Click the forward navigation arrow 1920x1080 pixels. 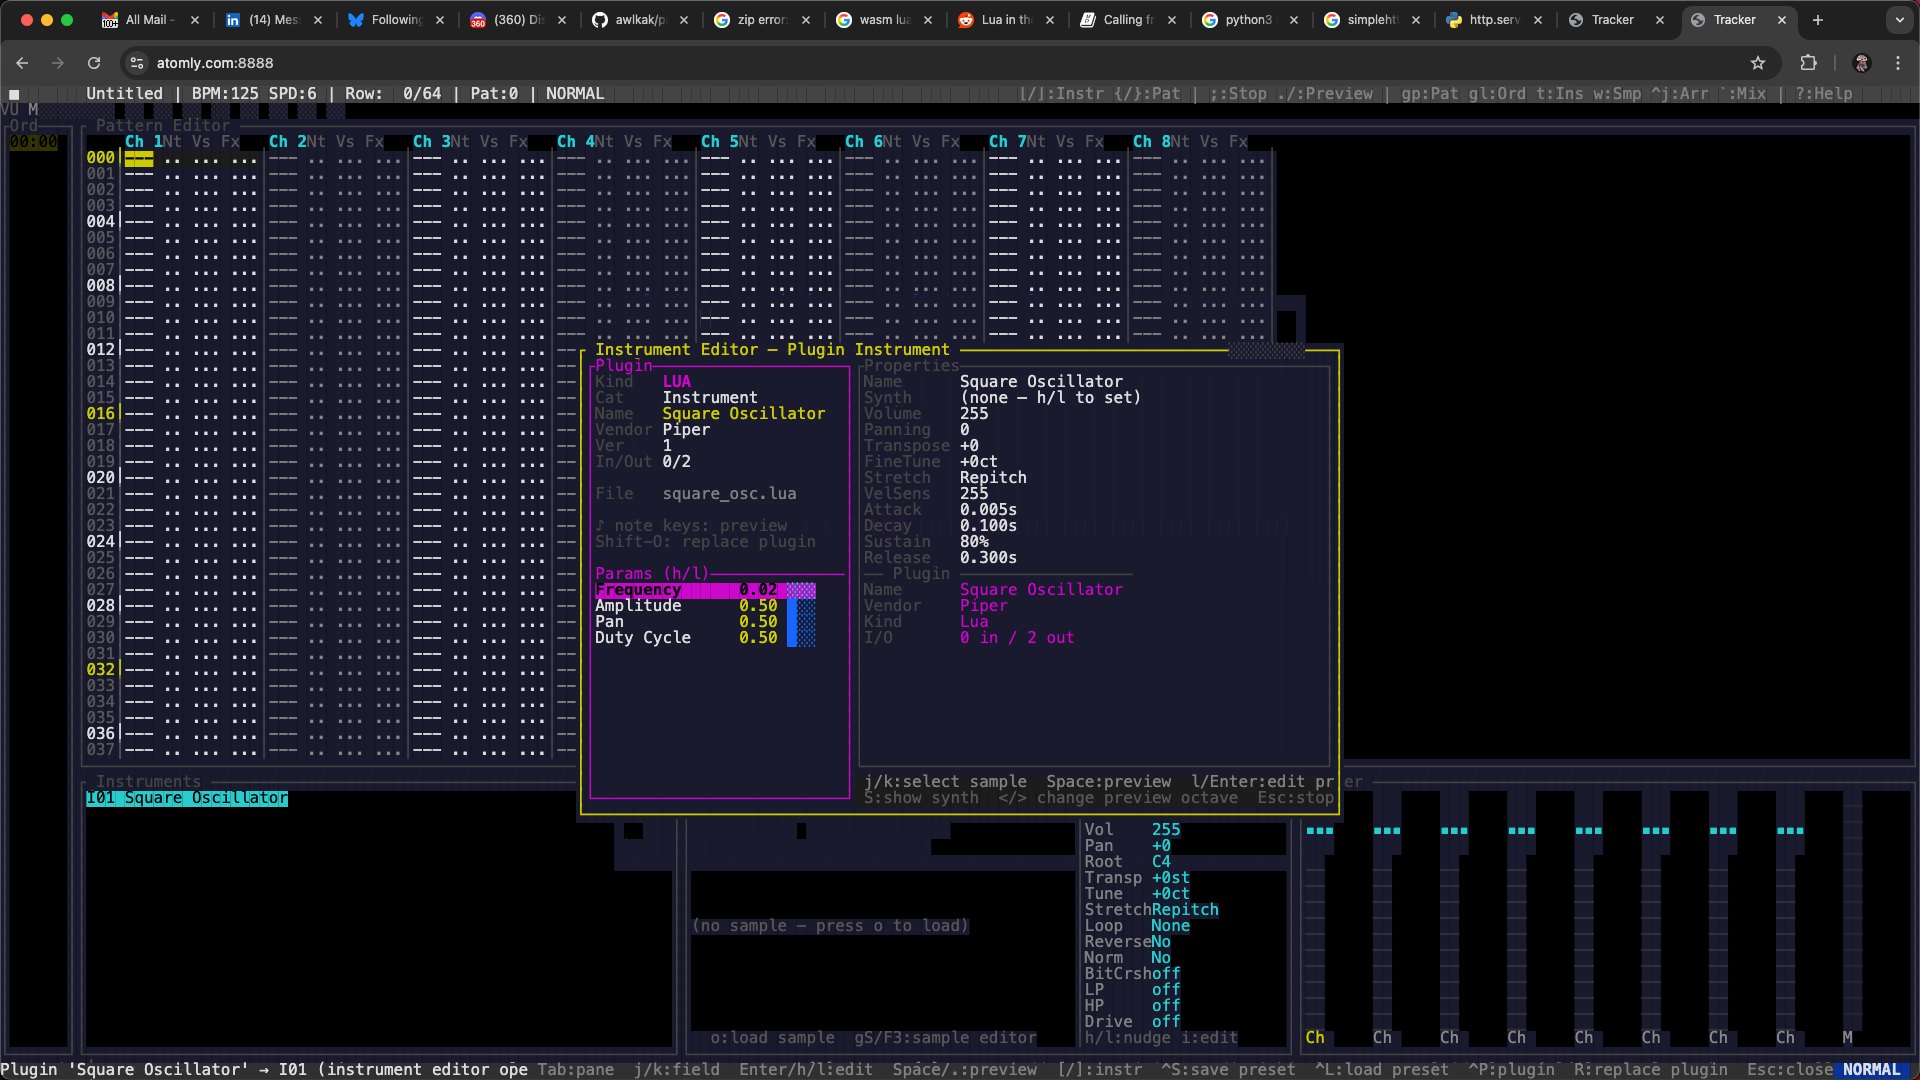click(58, 62)
